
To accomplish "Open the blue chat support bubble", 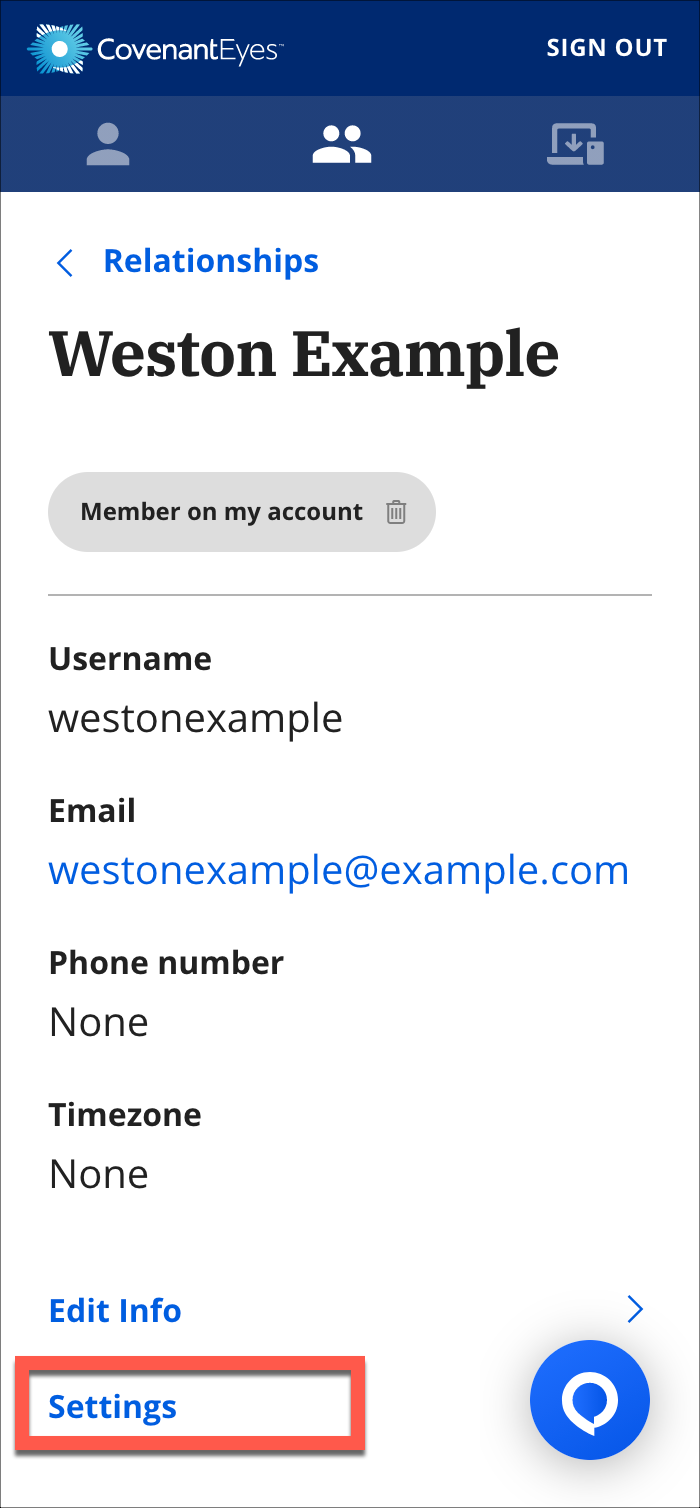I will (x=590, y=1400).
